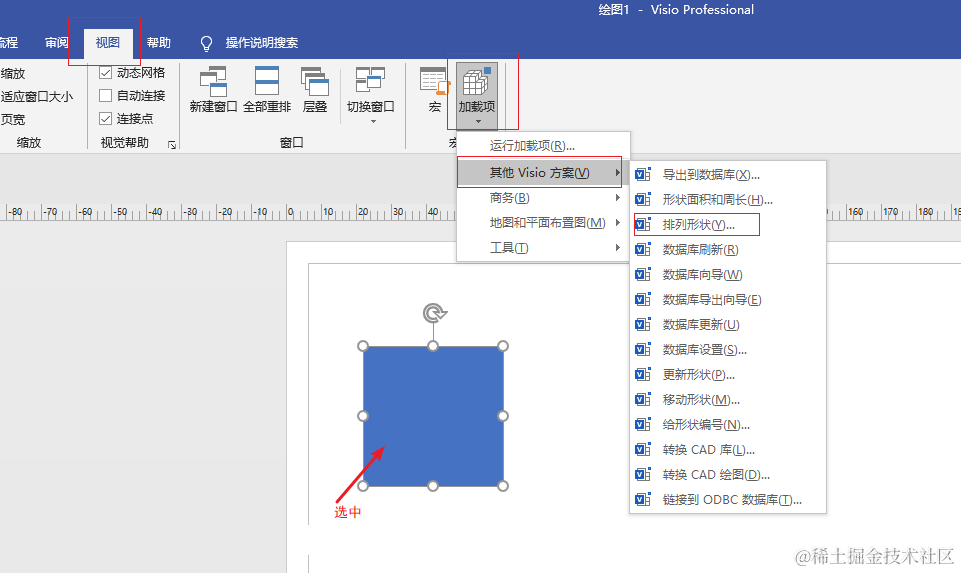961x573 pixels.
Task: Choose 排列形状(Y)... from the submenu
Action: (x=728, y=225)
